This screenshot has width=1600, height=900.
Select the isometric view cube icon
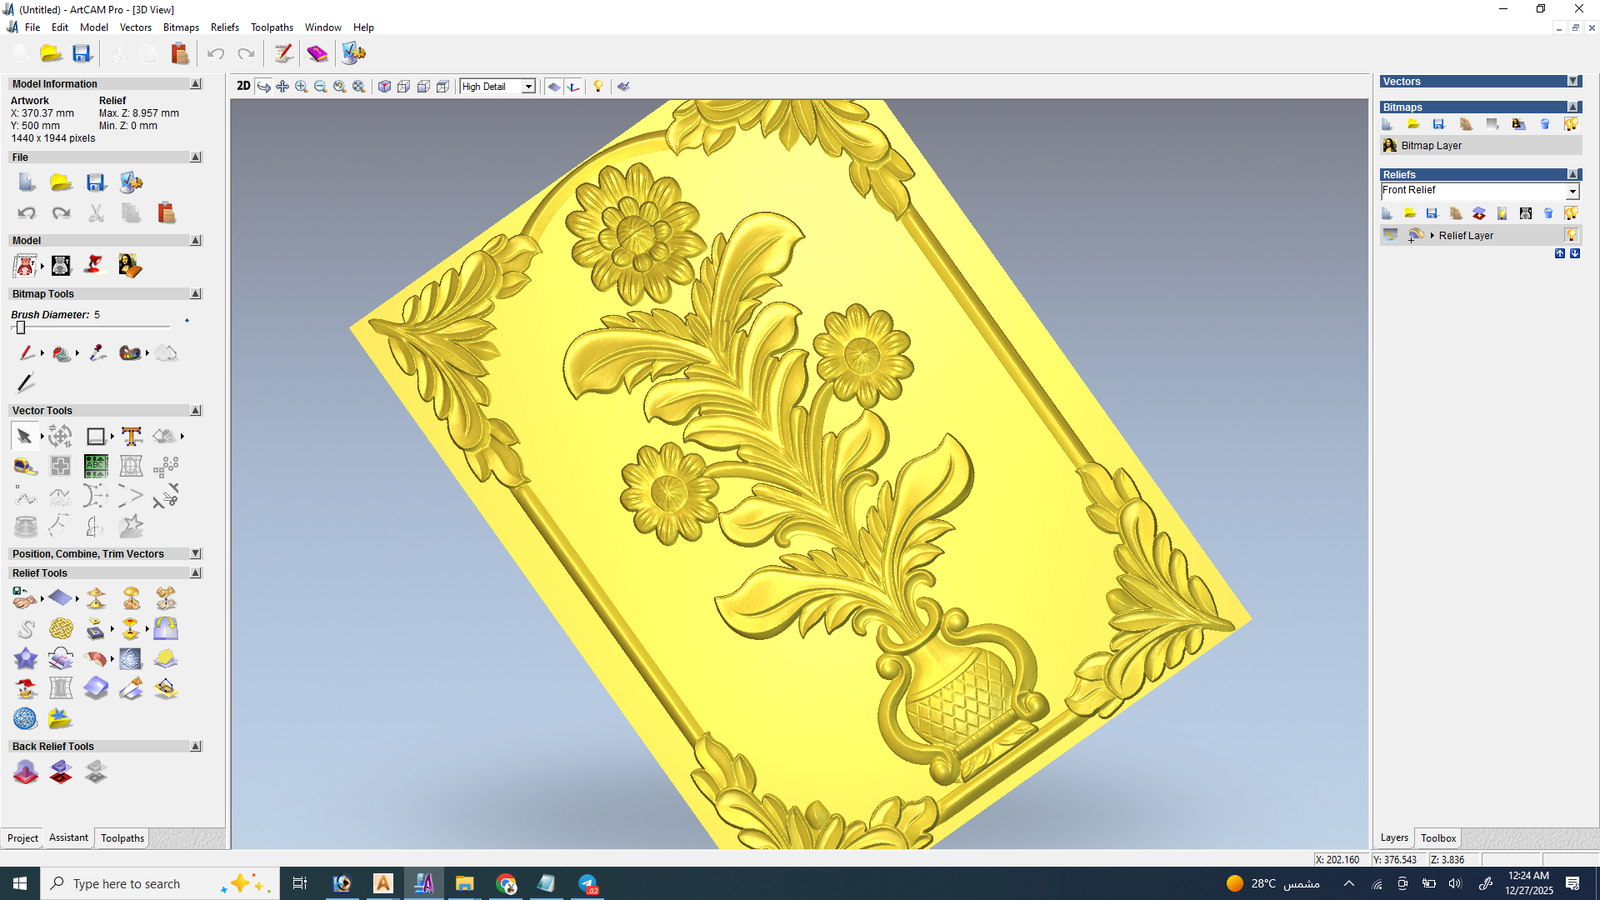[384, 87]
